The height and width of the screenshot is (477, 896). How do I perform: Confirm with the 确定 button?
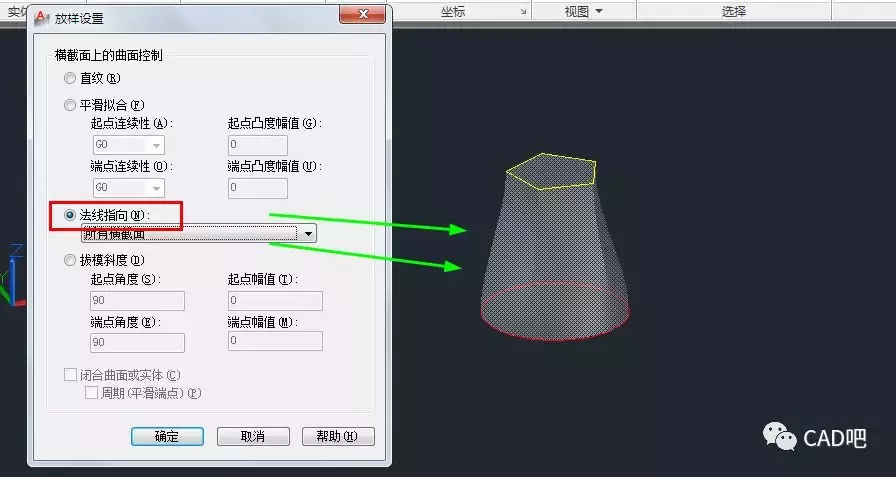tap(167, 436)
